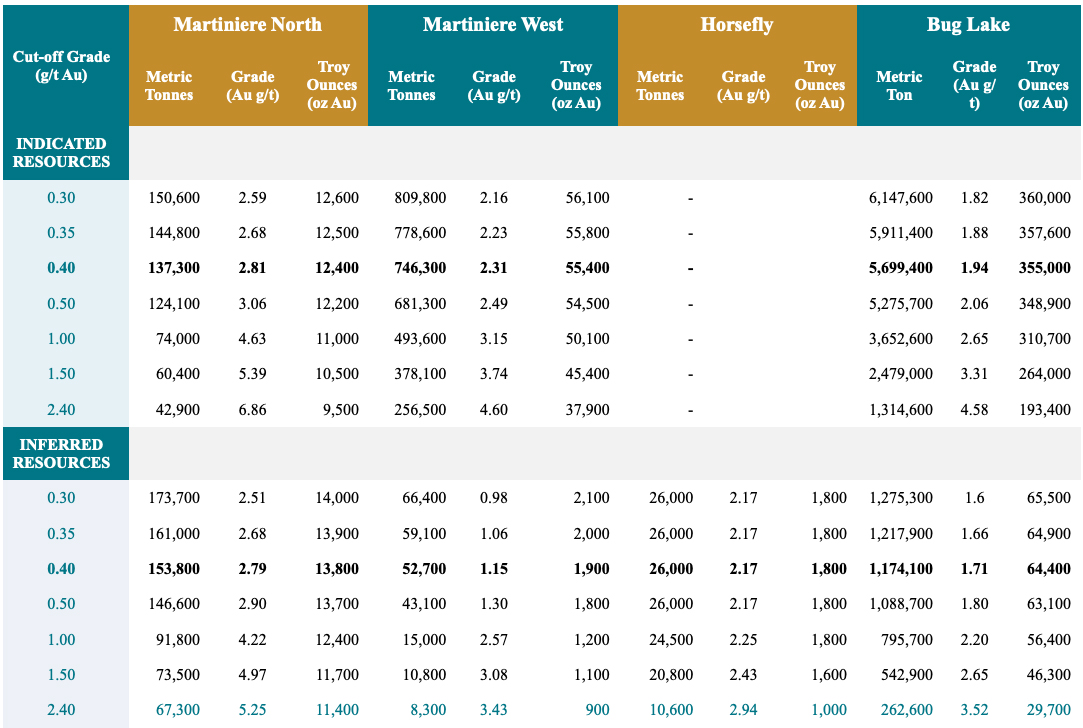Image resolution: width=1083 pixels, height=728 pixels.
Task: Select the Horsefly column group header
Action: coord(737,25)
